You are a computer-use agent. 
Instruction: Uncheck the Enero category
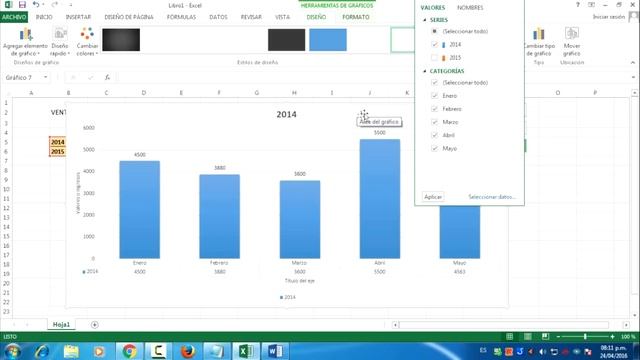click(x=434, y=96)
